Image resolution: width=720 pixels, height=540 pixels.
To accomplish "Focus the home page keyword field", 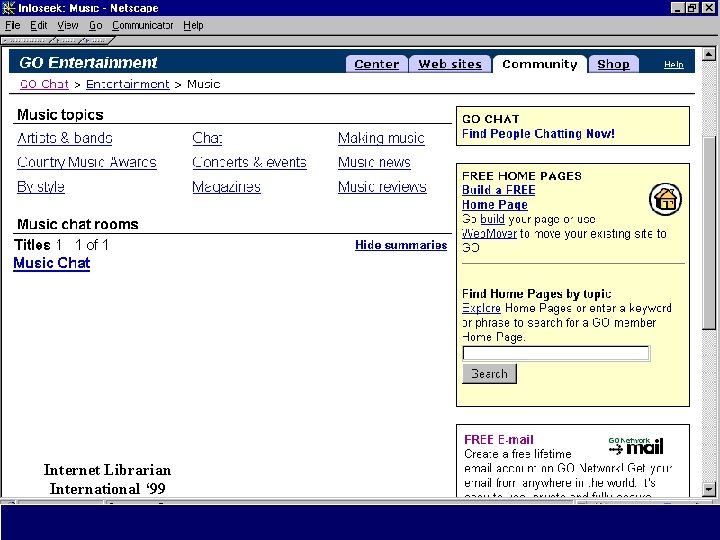I will point(556,353).
